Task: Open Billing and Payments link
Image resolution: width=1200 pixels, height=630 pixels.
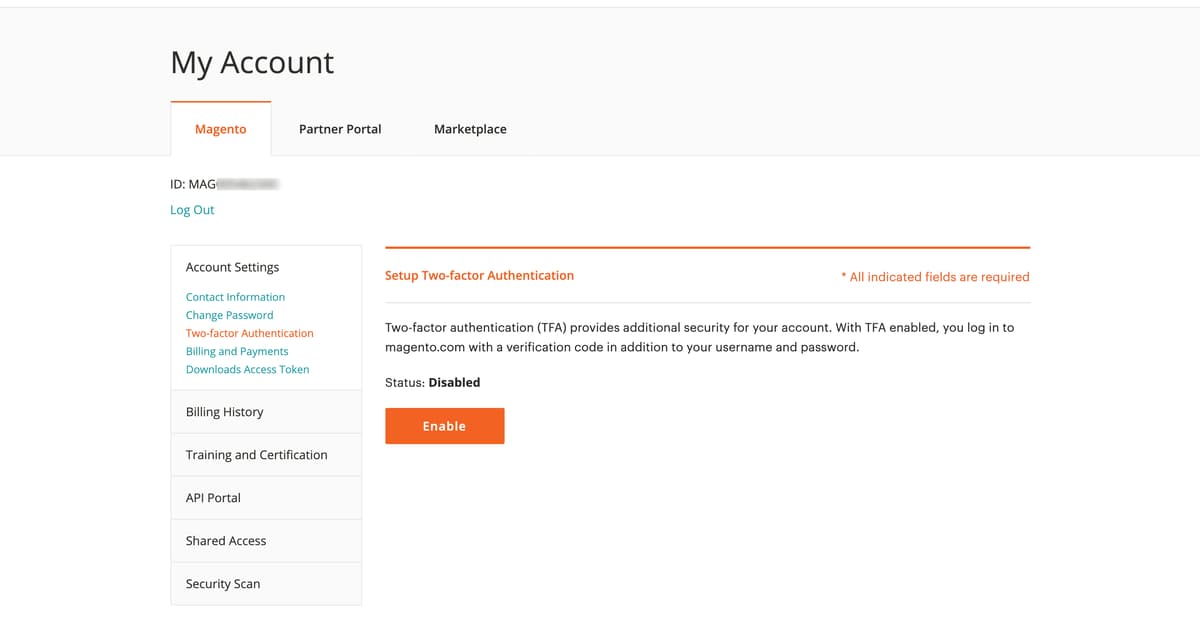Action: click(x=237, y=351)
